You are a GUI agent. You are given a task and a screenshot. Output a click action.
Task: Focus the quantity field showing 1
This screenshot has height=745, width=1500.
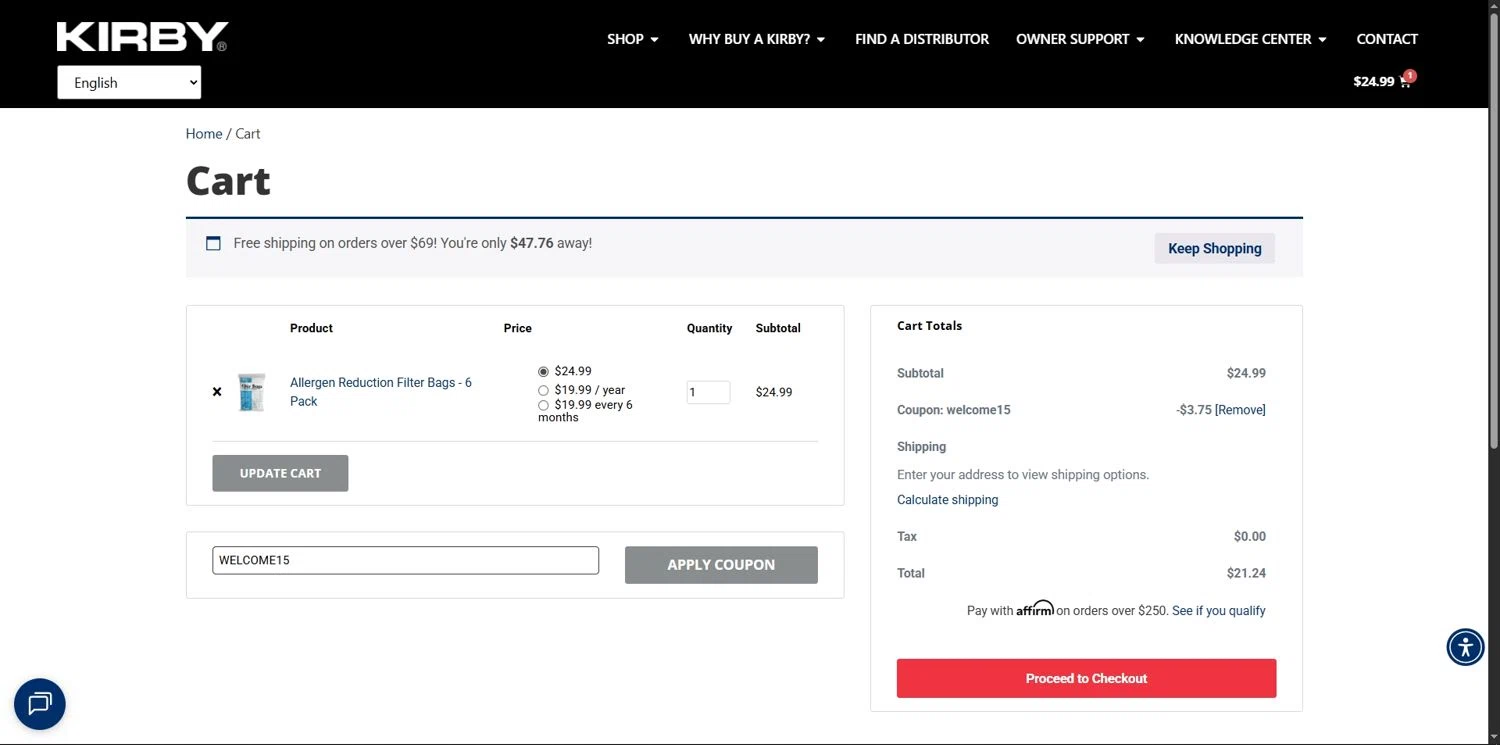(708, 392)
